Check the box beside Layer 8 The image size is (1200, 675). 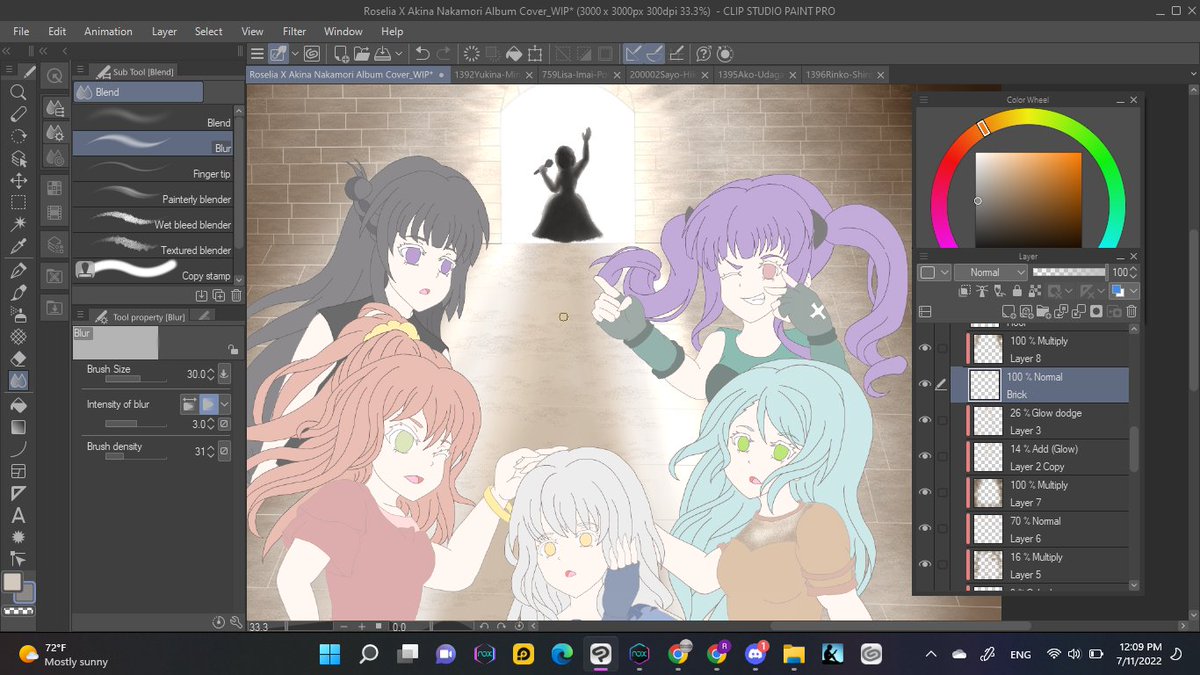[x=943, y=348]
